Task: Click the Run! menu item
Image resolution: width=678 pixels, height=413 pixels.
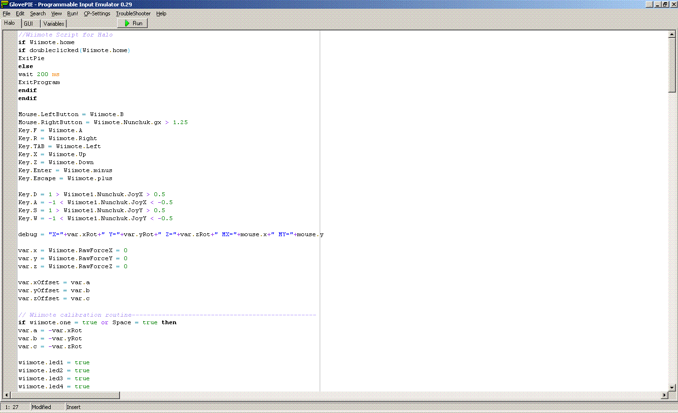Action: (72, 14)
